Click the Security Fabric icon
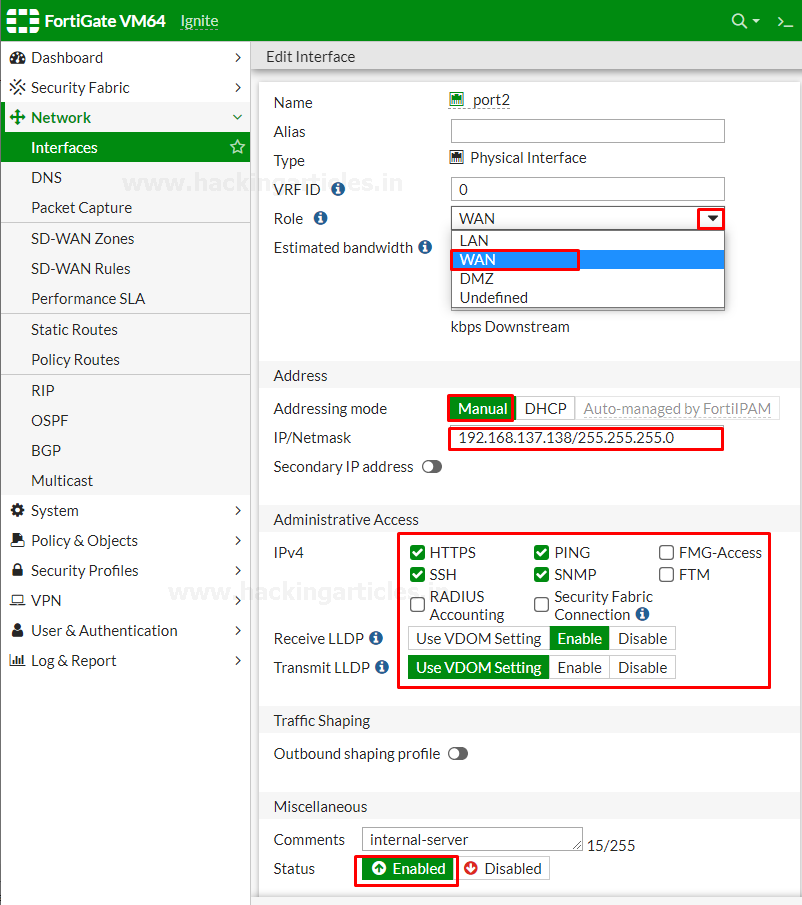The height and width of the screenshot is (905, 802). pos(18,87)
